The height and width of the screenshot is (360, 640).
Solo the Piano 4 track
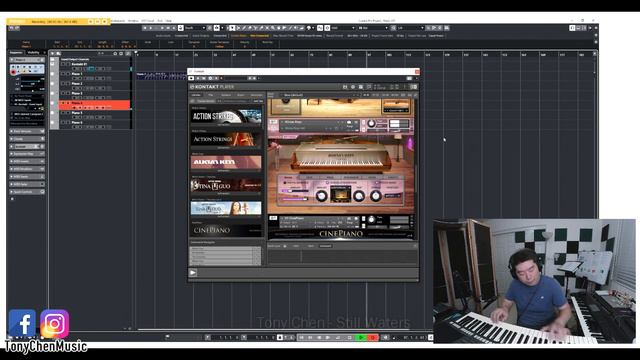(68, 103)
